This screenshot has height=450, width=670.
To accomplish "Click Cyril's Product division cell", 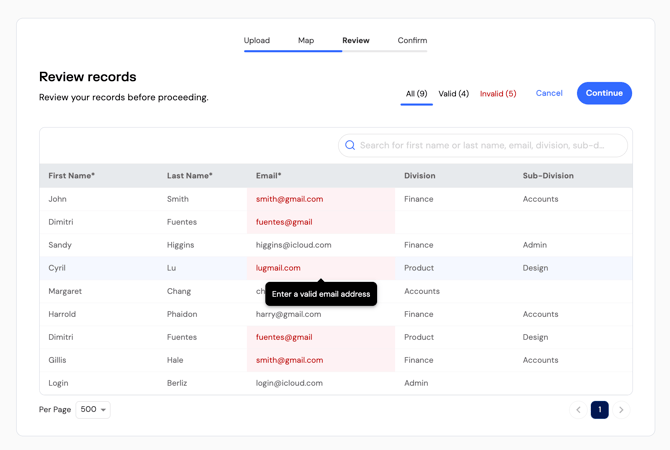I will click(x=419, y=268).
